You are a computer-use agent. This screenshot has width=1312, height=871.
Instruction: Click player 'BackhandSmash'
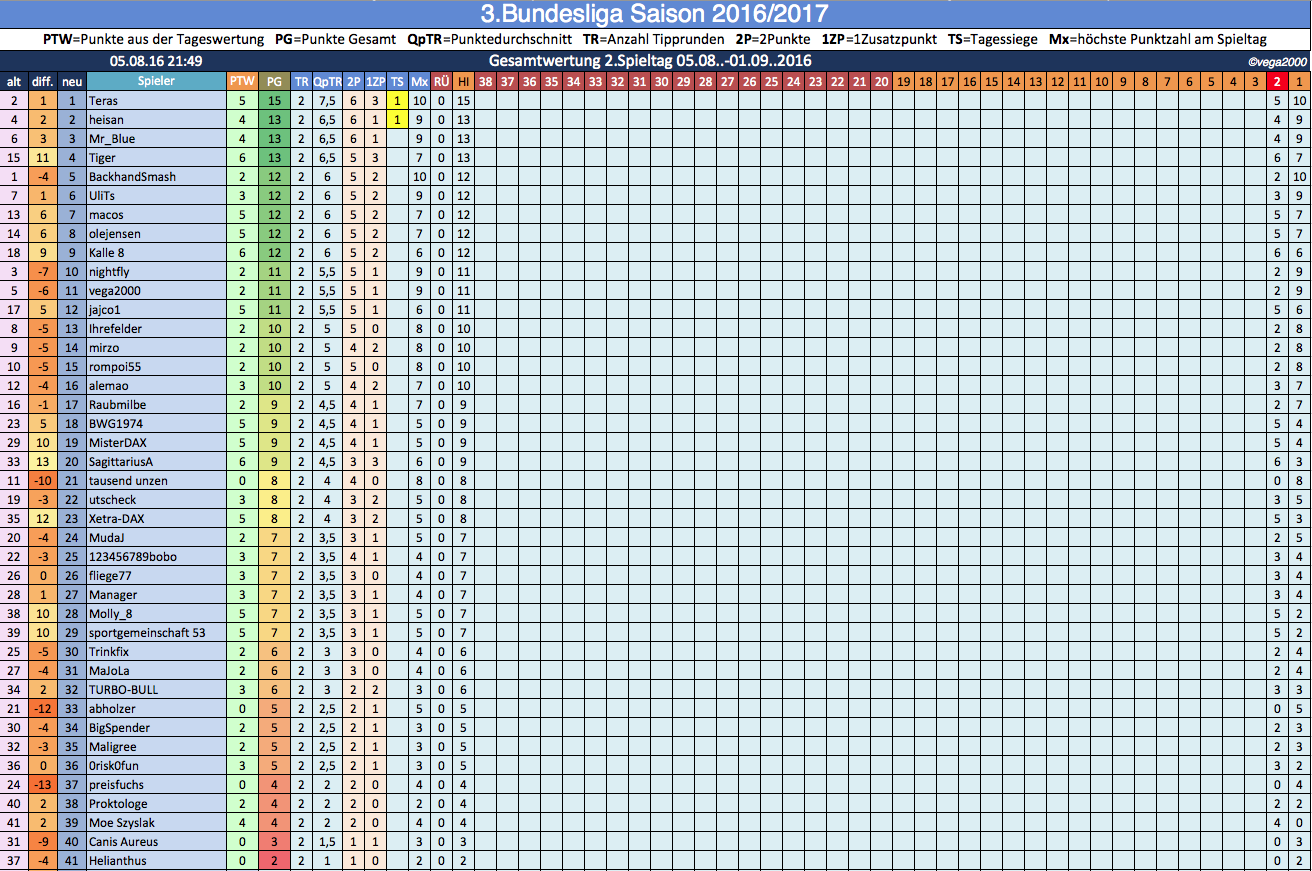click(155, 177)
